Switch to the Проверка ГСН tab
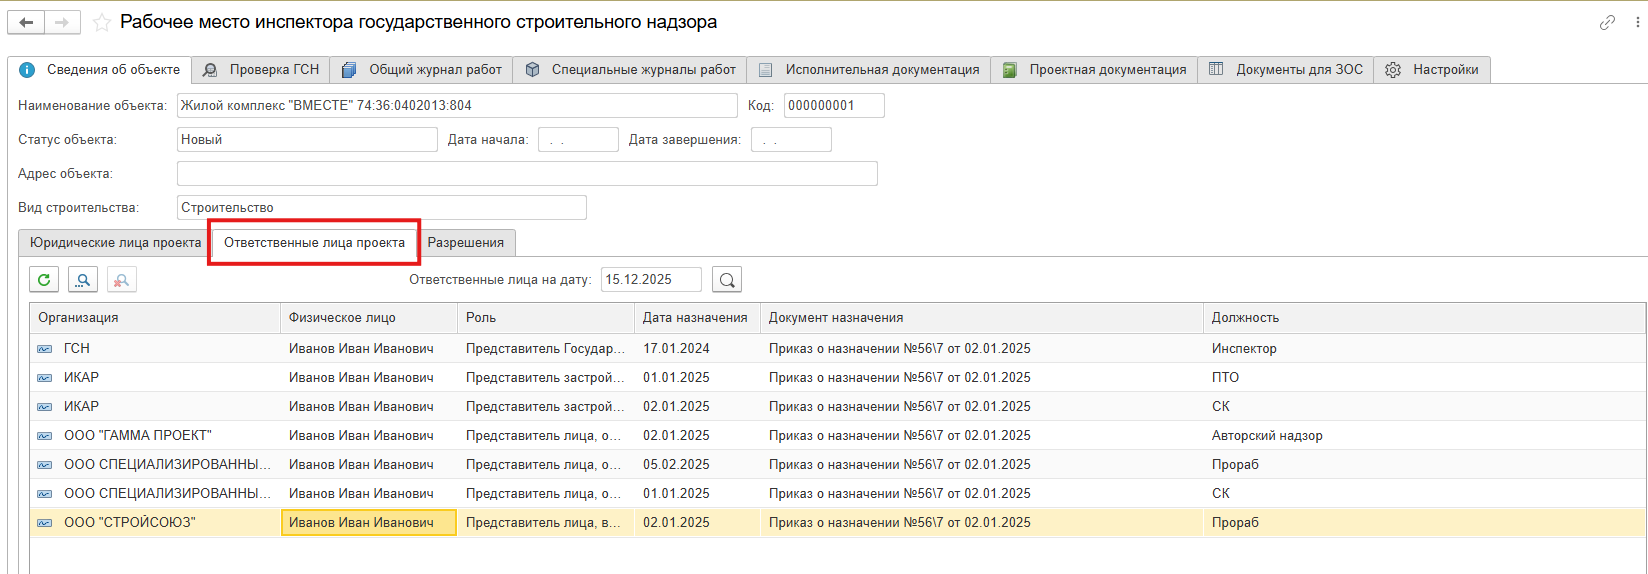Screen dimensions: 1648x574 tap(262, 70)
